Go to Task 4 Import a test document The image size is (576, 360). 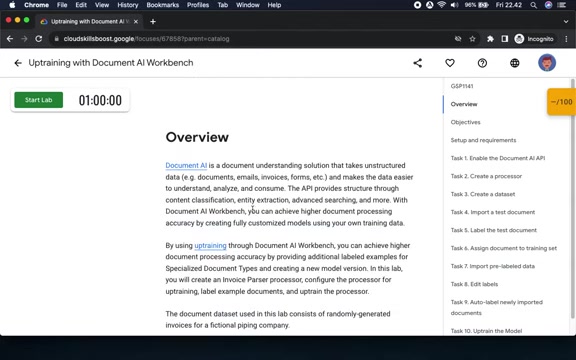pos(493,212)
